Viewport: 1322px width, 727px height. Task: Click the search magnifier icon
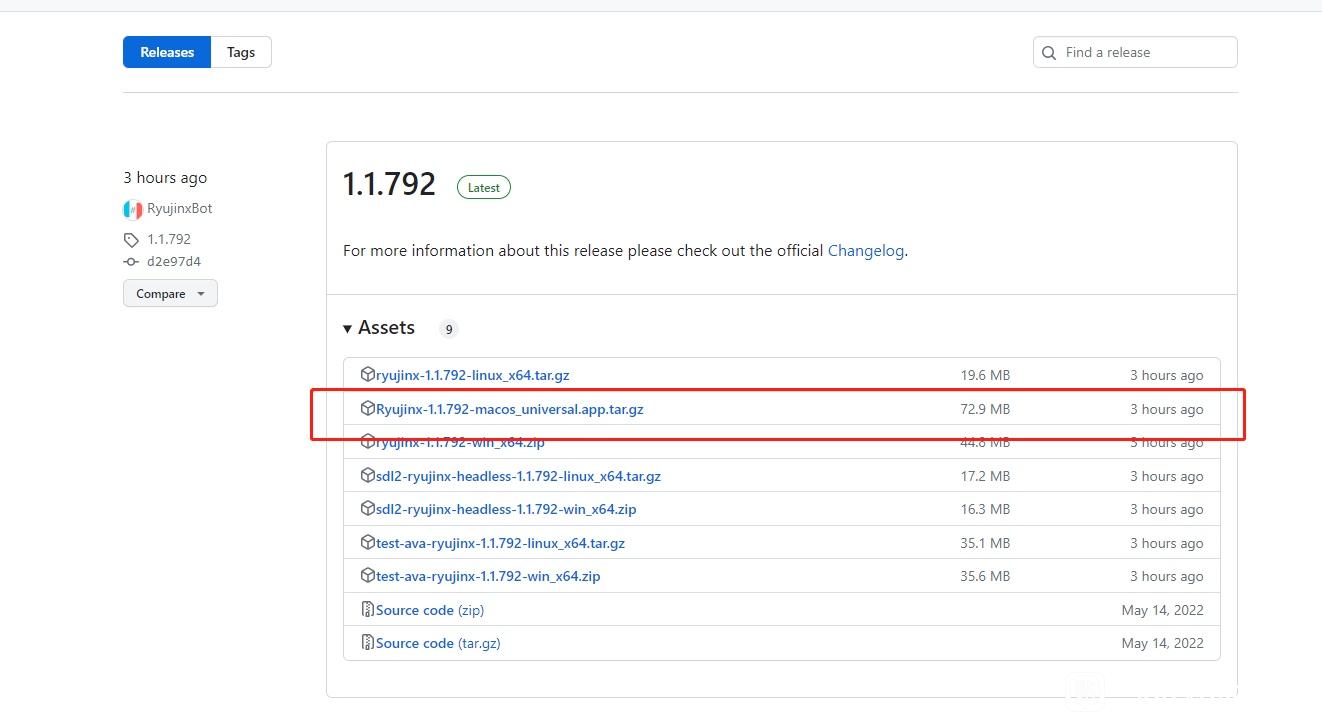[x=1049, y=53]
